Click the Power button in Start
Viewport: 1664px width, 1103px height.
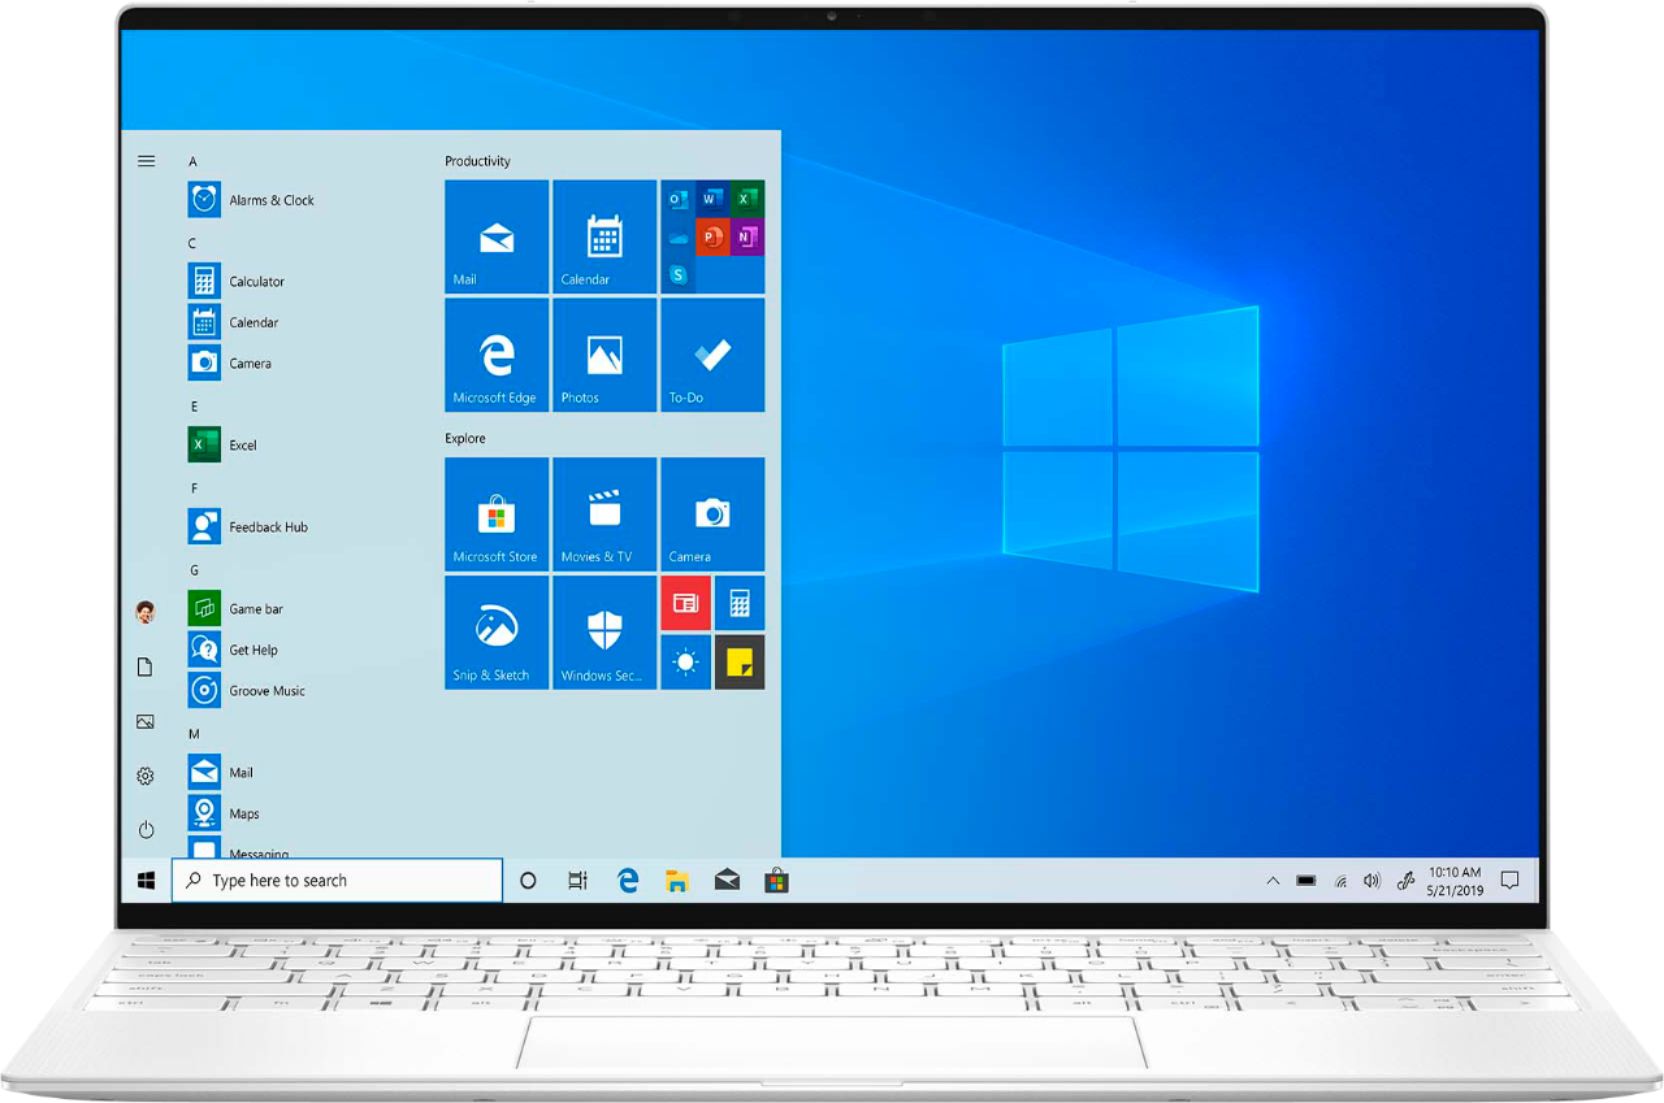coord(146,830)
